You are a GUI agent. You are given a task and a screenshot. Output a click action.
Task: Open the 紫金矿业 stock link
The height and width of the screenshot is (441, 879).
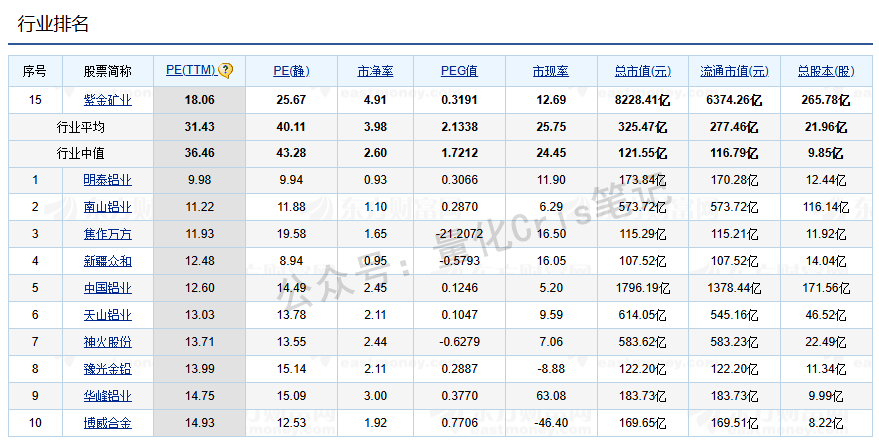(x=108, y=100)
